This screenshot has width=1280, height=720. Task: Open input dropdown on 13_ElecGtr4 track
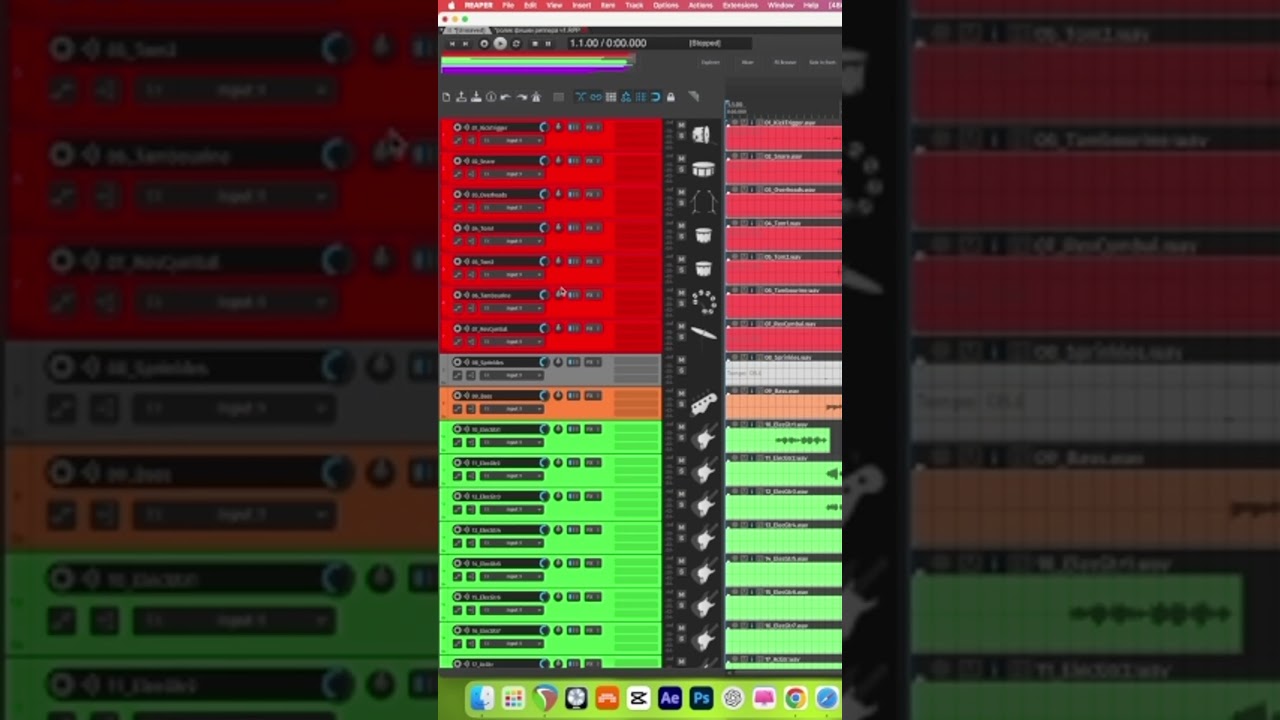pyautogui.click(x=512, y=542)
